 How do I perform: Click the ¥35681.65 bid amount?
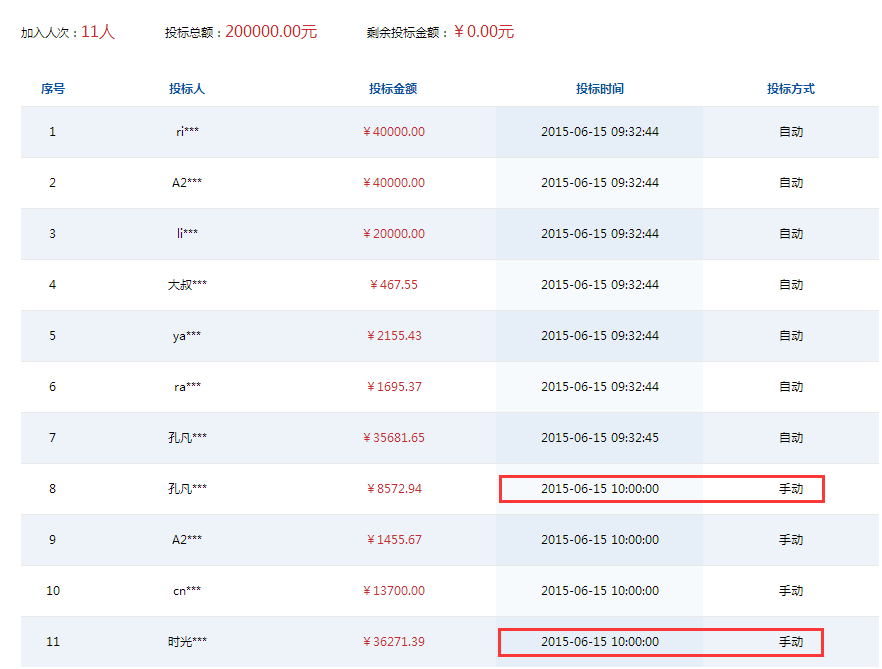(x=394, y=438)
